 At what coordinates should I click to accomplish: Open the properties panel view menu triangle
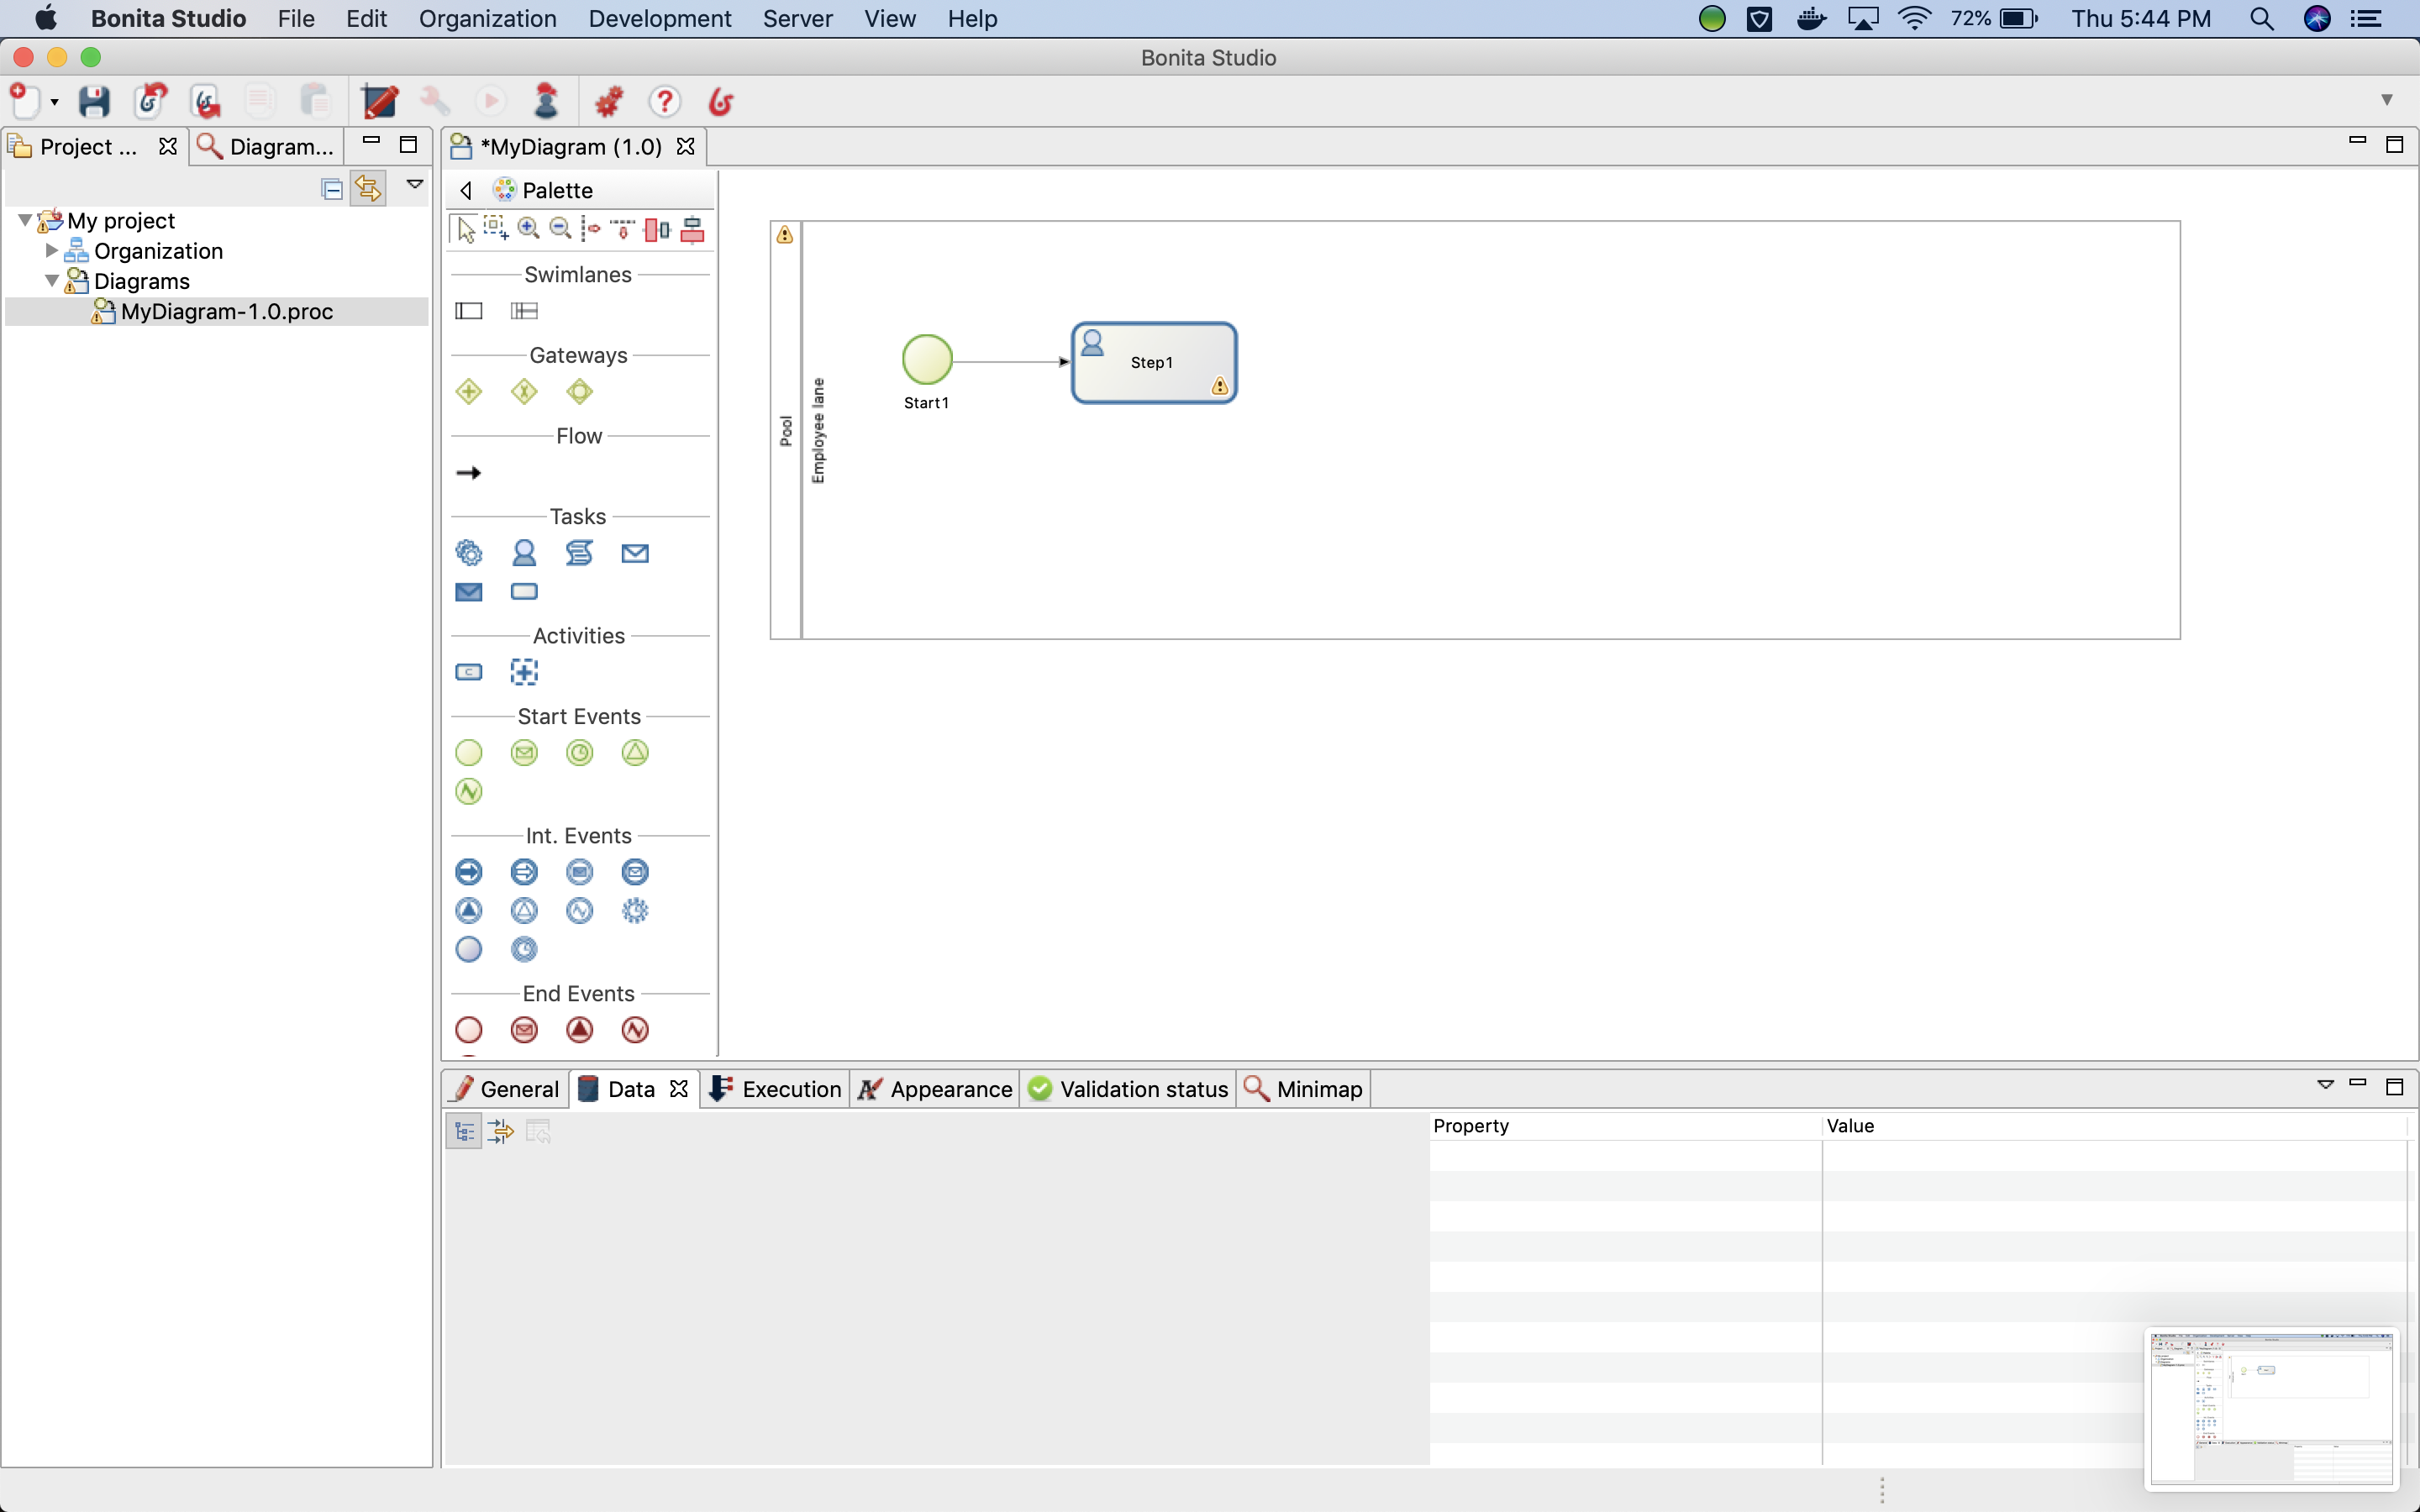(x=2325, y=1084)
